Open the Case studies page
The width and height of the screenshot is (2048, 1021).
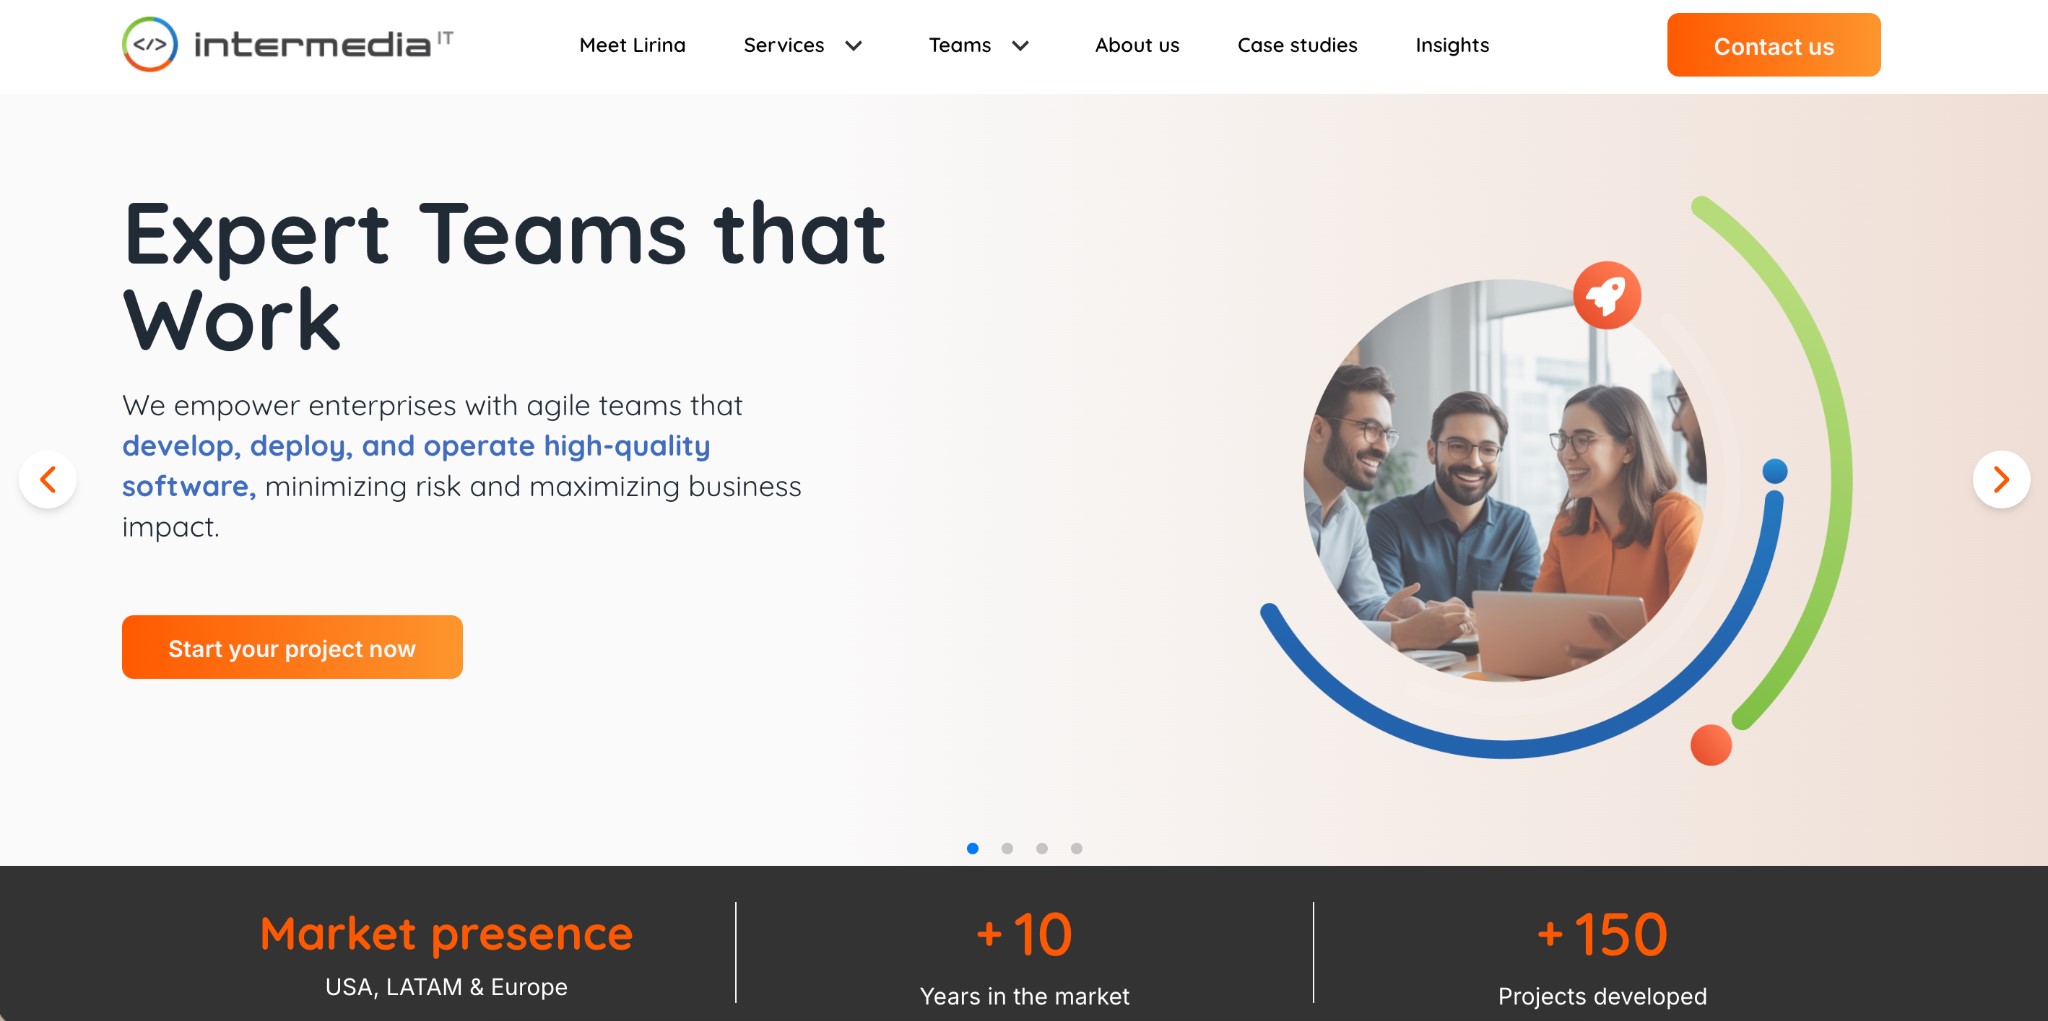pos(1297,45)
